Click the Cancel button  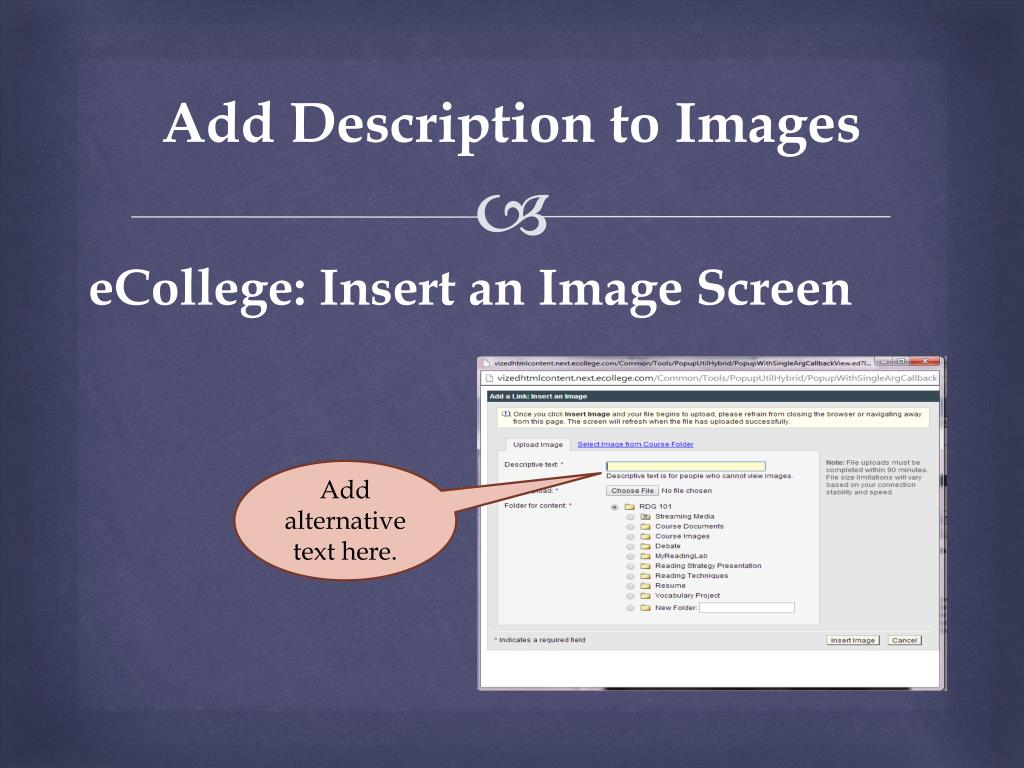(904, 640)
